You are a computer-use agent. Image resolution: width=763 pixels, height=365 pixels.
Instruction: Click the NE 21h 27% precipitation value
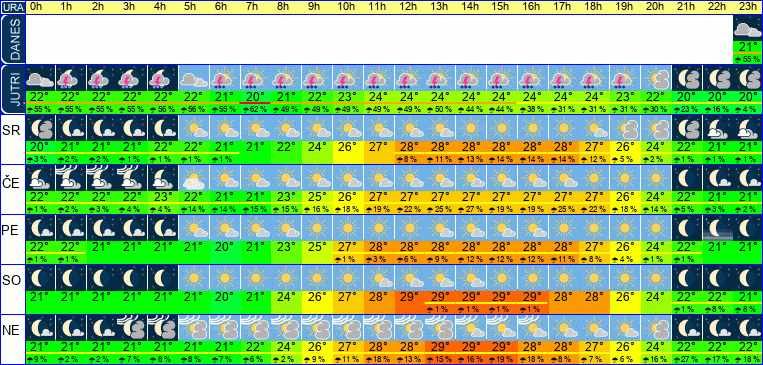(687, 359)
